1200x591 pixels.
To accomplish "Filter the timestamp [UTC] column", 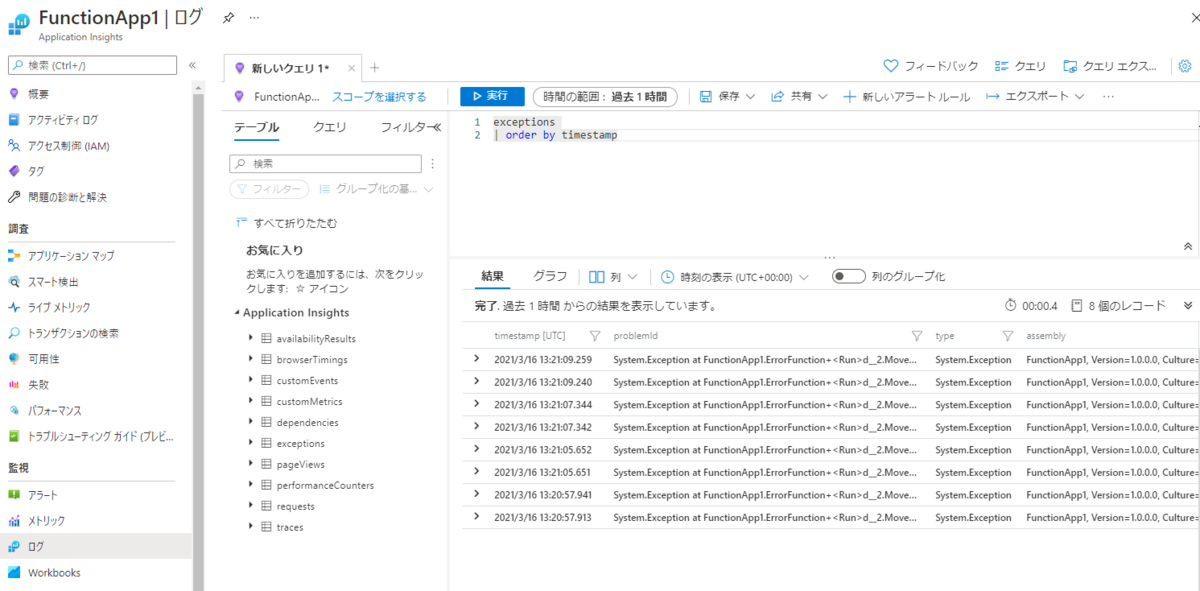I will pyautogui.click(x=595, y=336).
